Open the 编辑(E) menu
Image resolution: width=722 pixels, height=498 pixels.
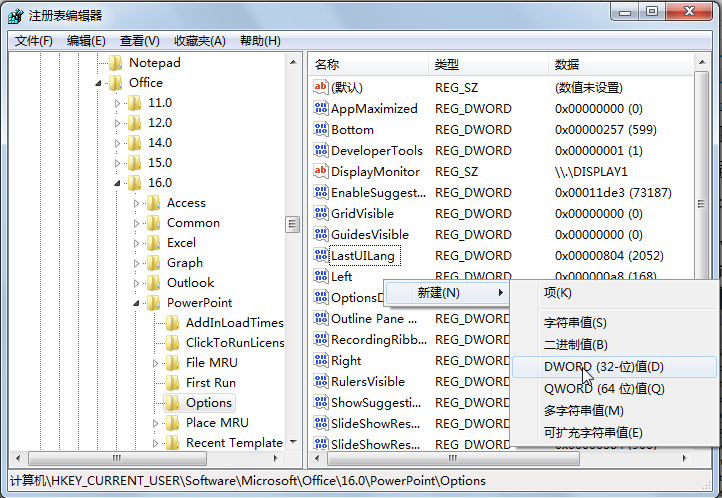tap(86, 41)
